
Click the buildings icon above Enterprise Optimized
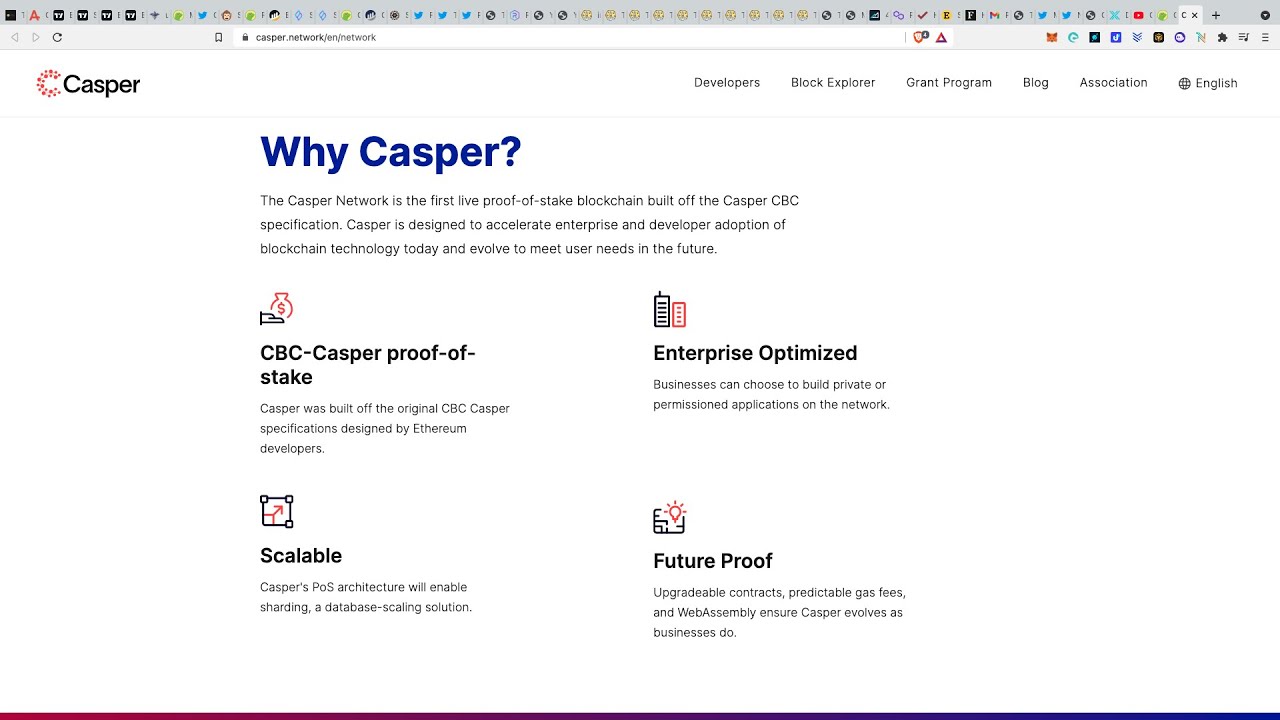pos(669,309)
